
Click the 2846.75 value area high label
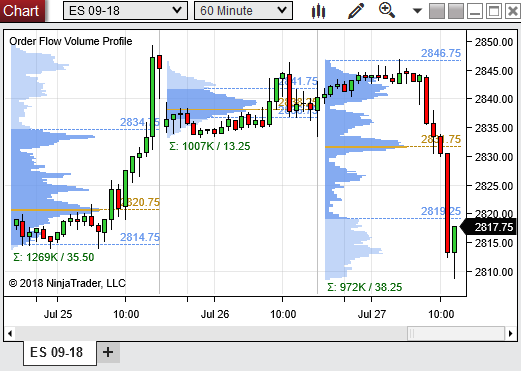[x=441, y=53]
